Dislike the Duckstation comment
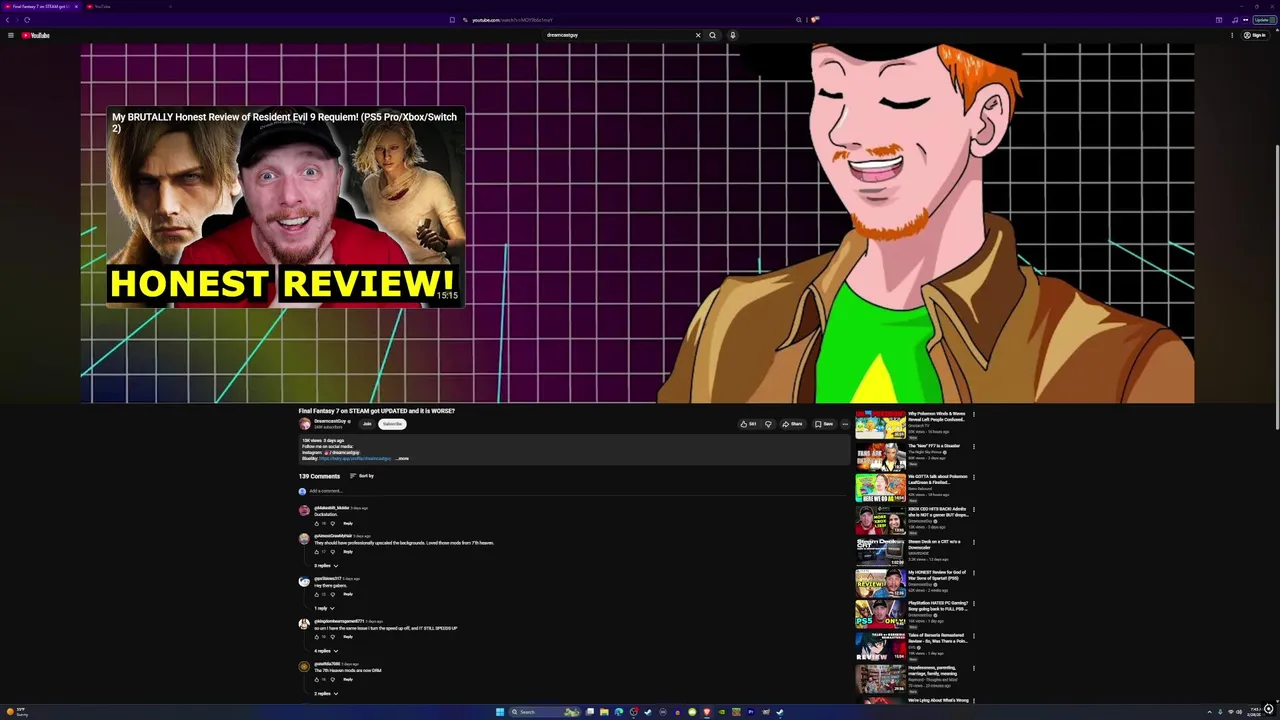This screenshot has width=1280, height=720. click(333, 523)
